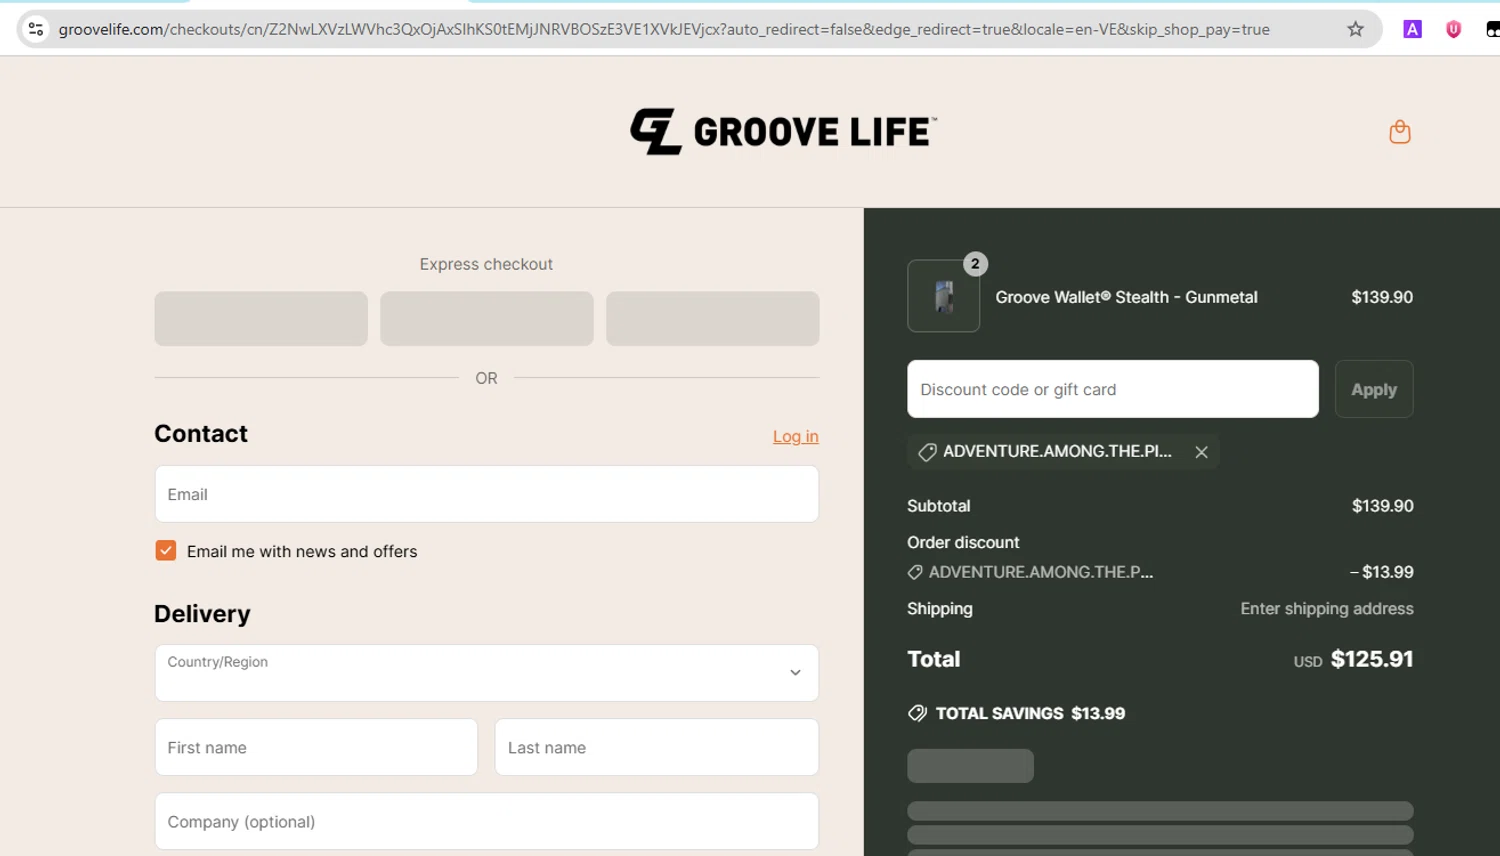Focus the Last name field
This screenshot has width=1500, height=856.
657,747
